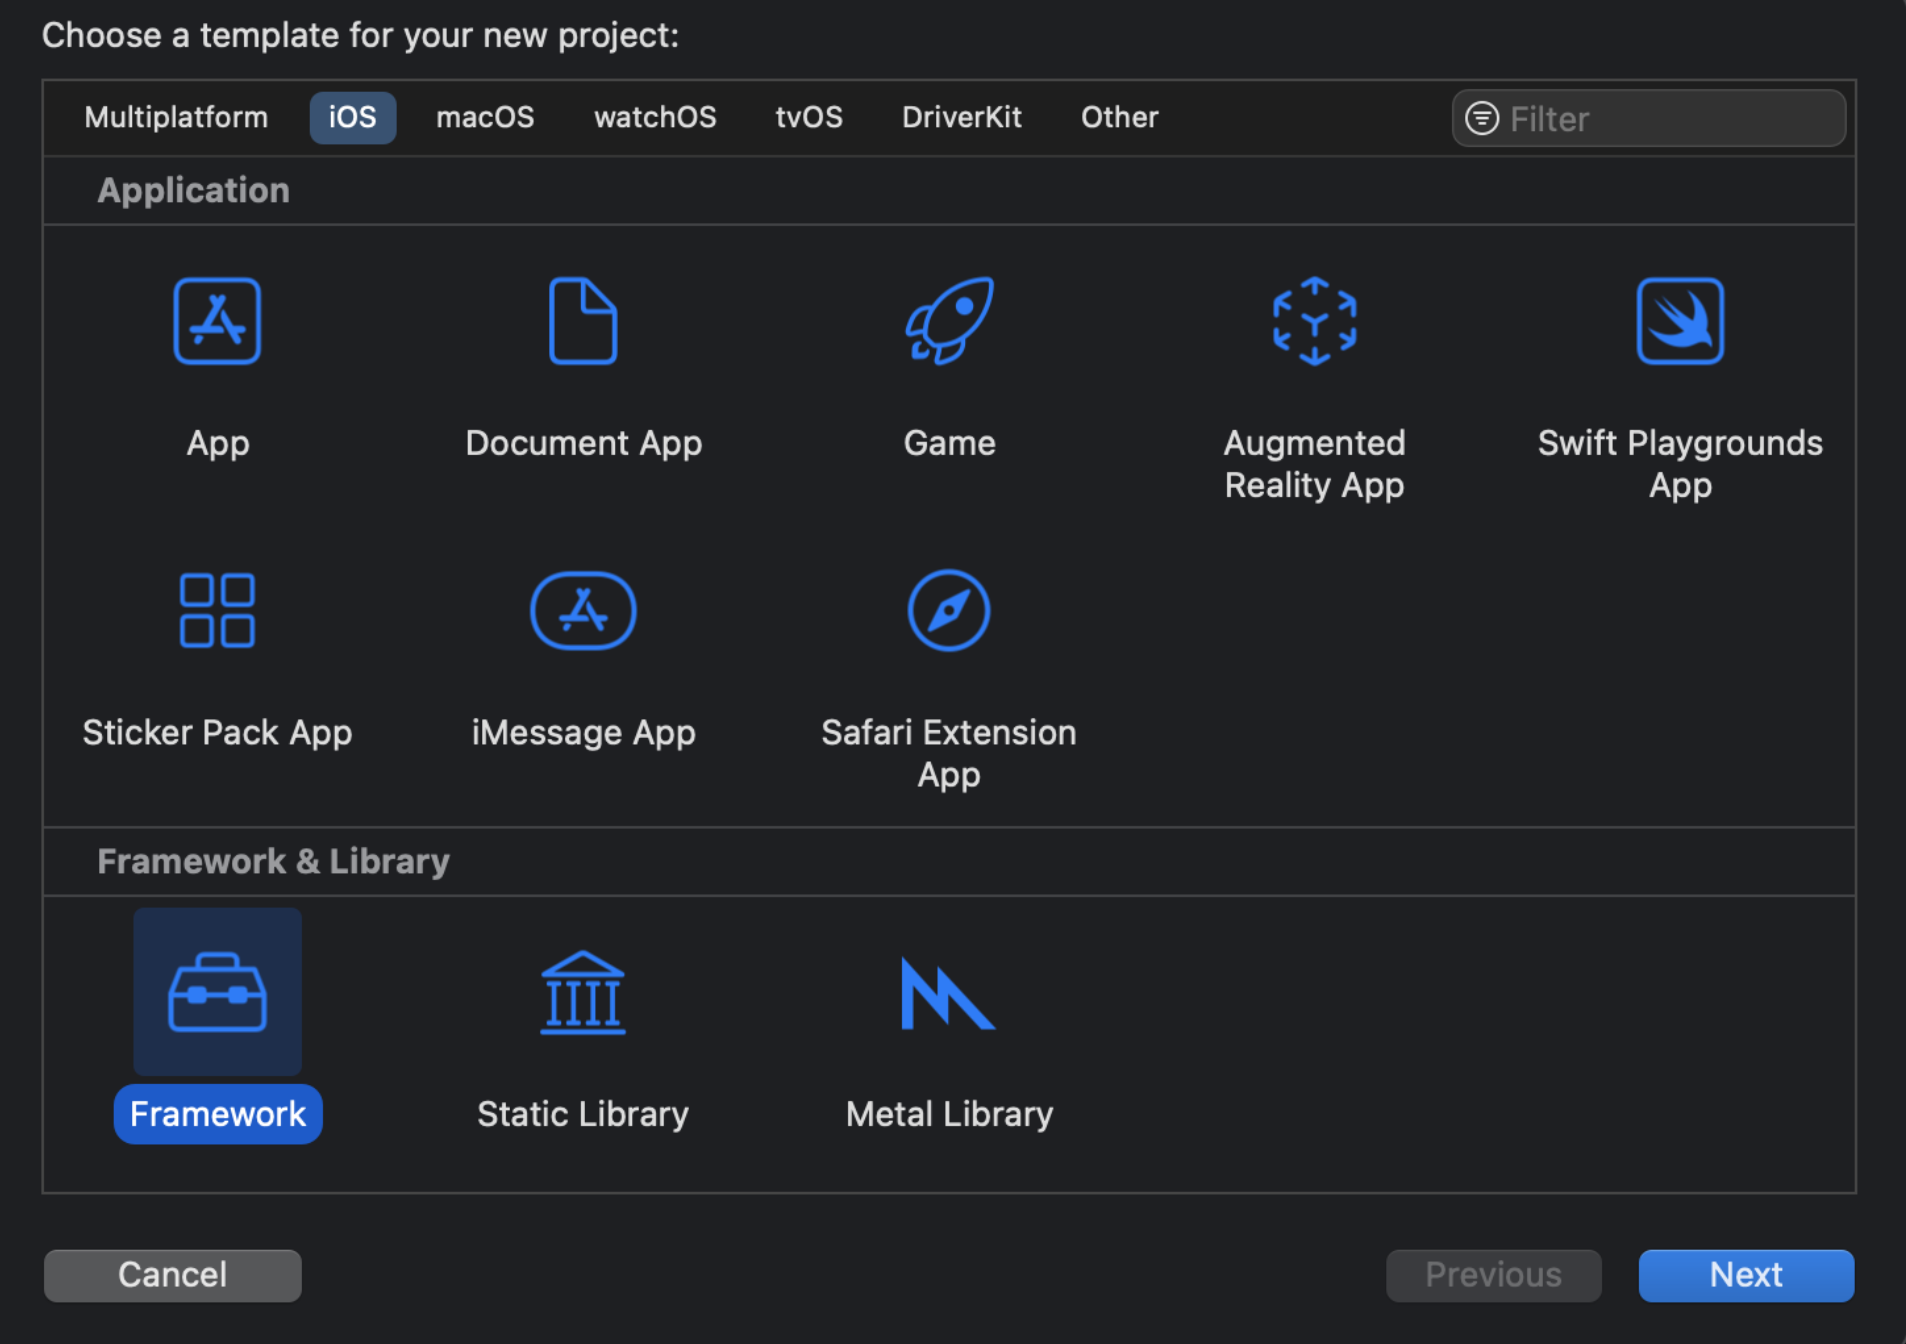Screen dimensions: 1906x1344
Task: Select Sticker Pack App grid icon
Action: click(x=217, y=610)
